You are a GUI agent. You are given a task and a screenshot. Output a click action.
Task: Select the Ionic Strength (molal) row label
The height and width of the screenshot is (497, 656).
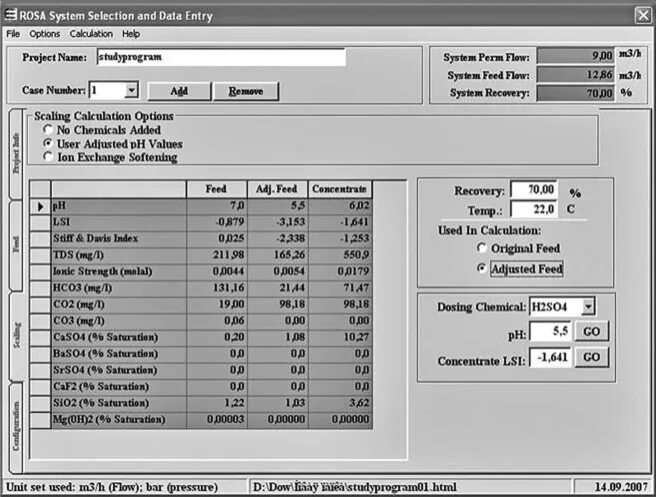click(x=119, y=271)
